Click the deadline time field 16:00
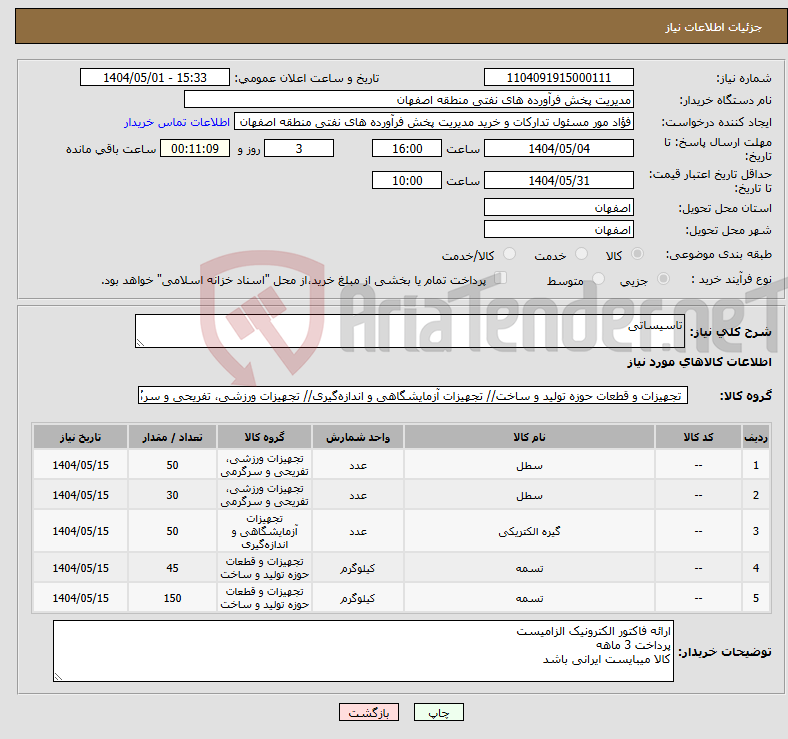Image resolution: width=788 pixels, height=739 pixels. pos(407,148)
